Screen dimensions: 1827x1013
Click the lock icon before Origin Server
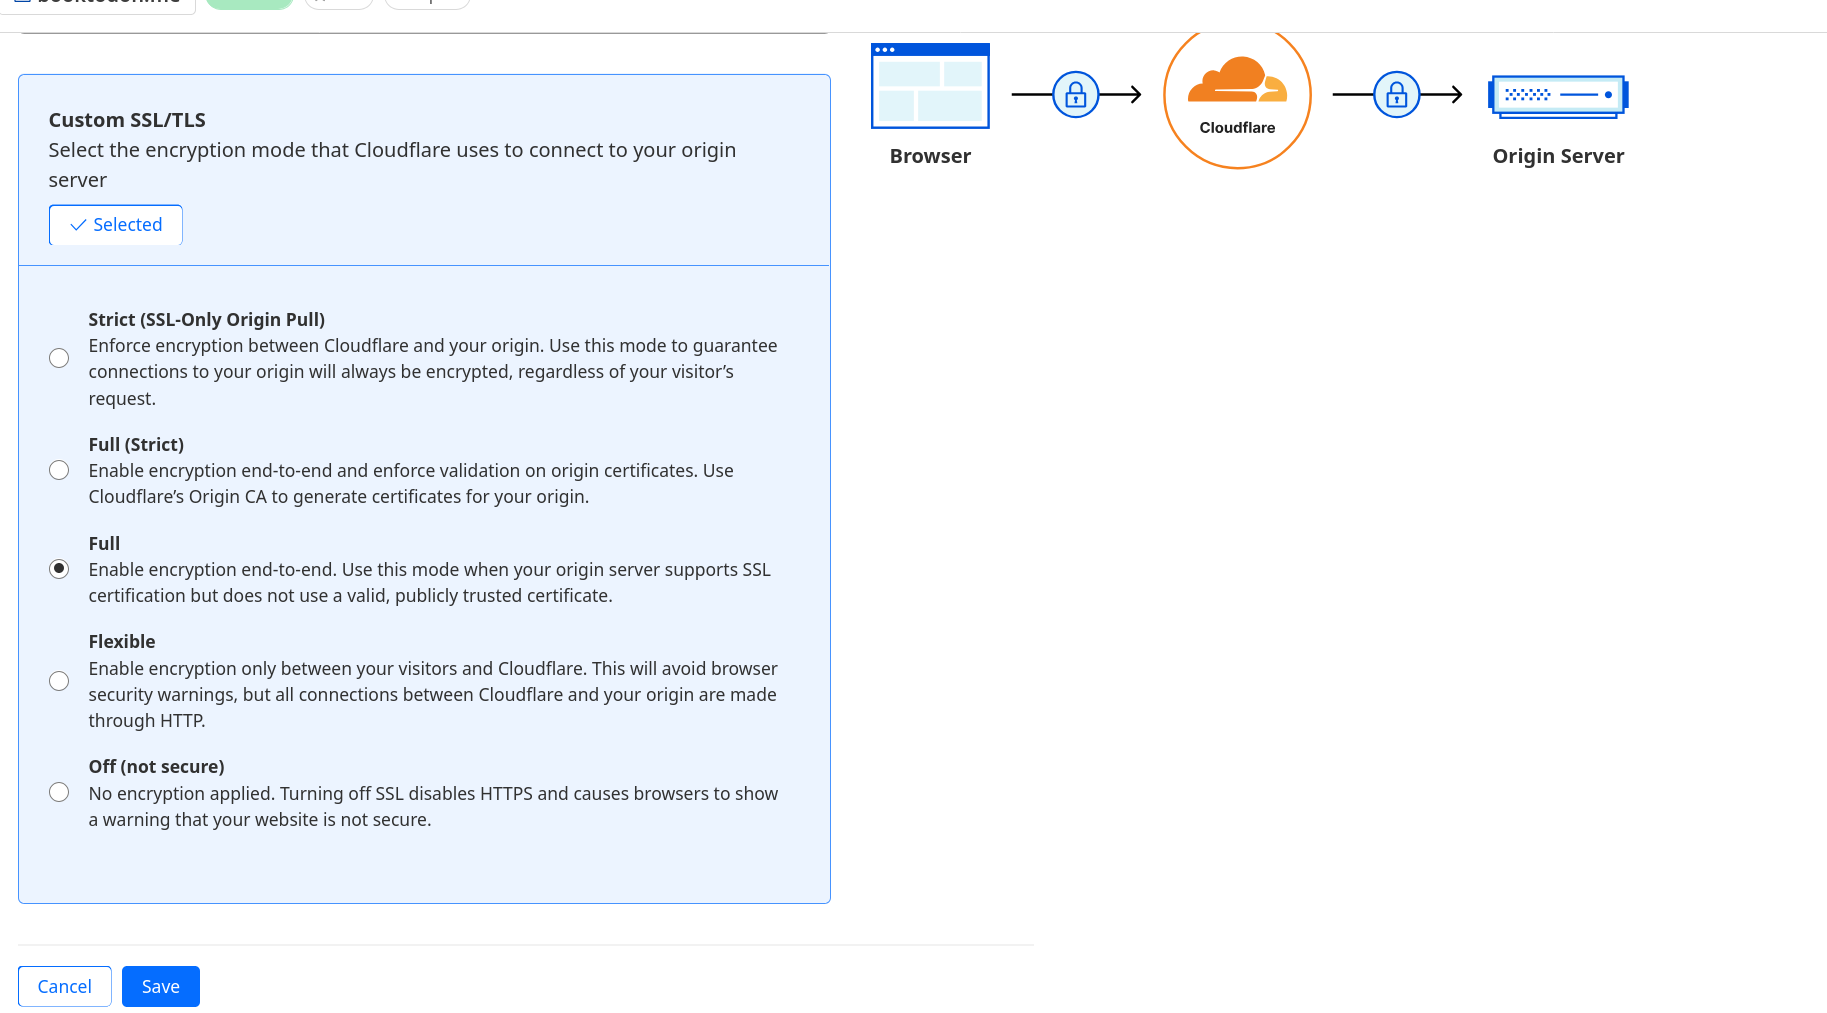pyautogui.click(x=1397, y=95)
